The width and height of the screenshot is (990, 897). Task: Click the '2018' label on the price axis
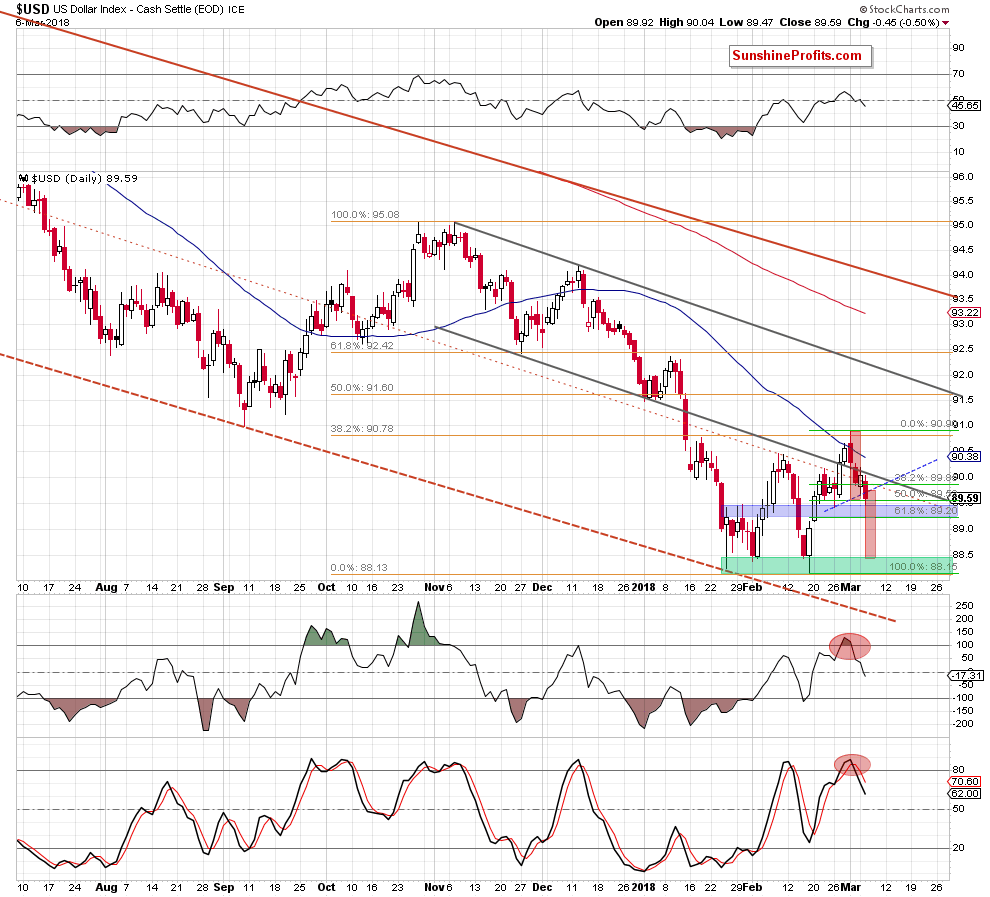point(643,588)
